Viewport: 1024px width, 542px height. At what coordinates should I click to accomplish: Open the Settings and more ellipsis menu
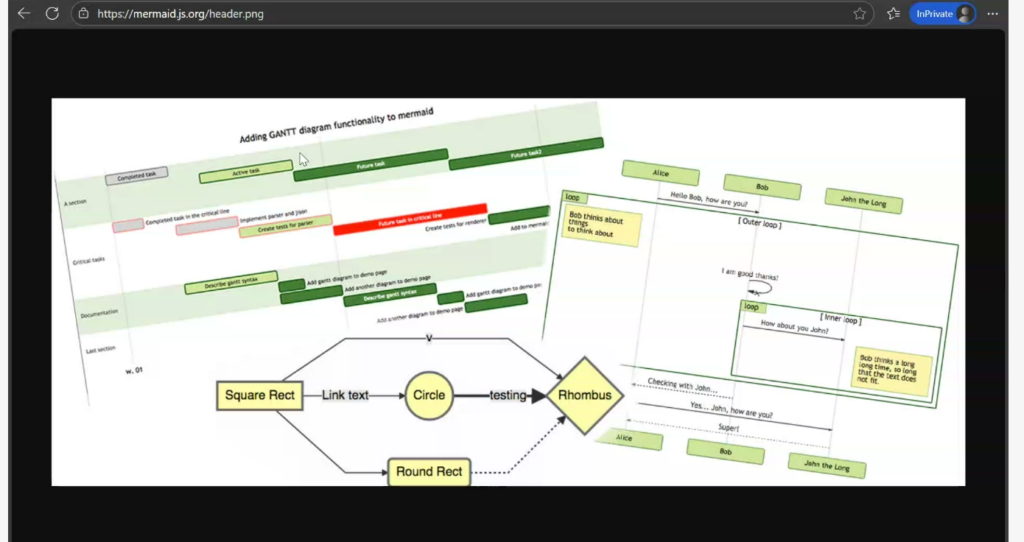coord(992,14)
